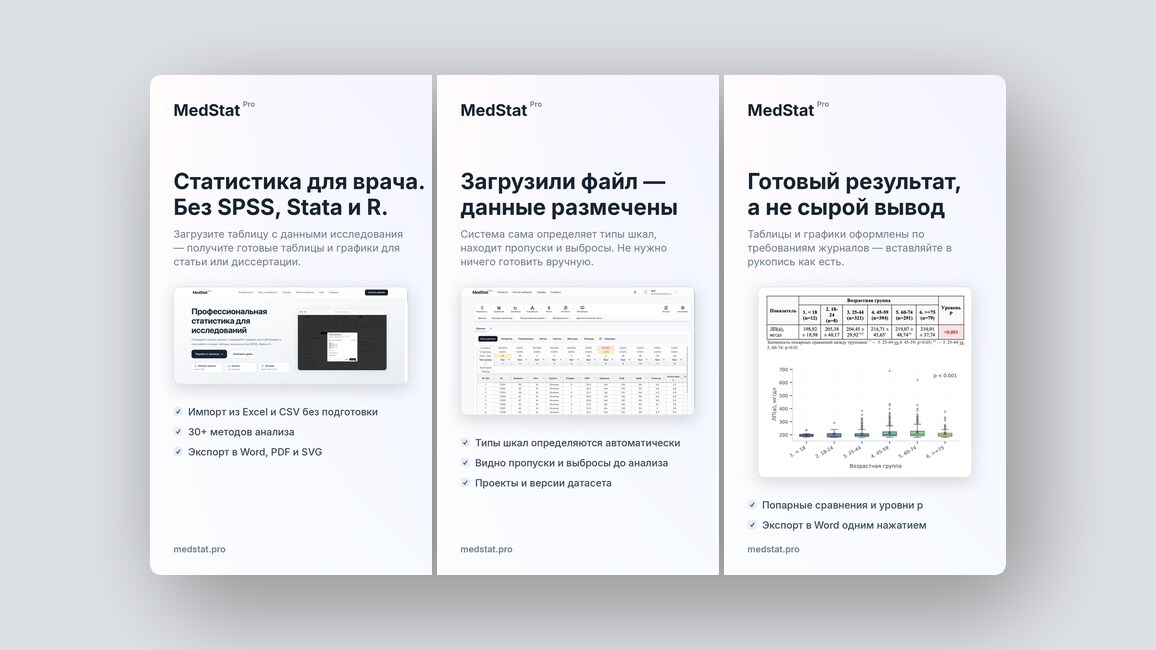Click heading "Готовый результат, а не сырой вывод"

(x=854, y=194)
